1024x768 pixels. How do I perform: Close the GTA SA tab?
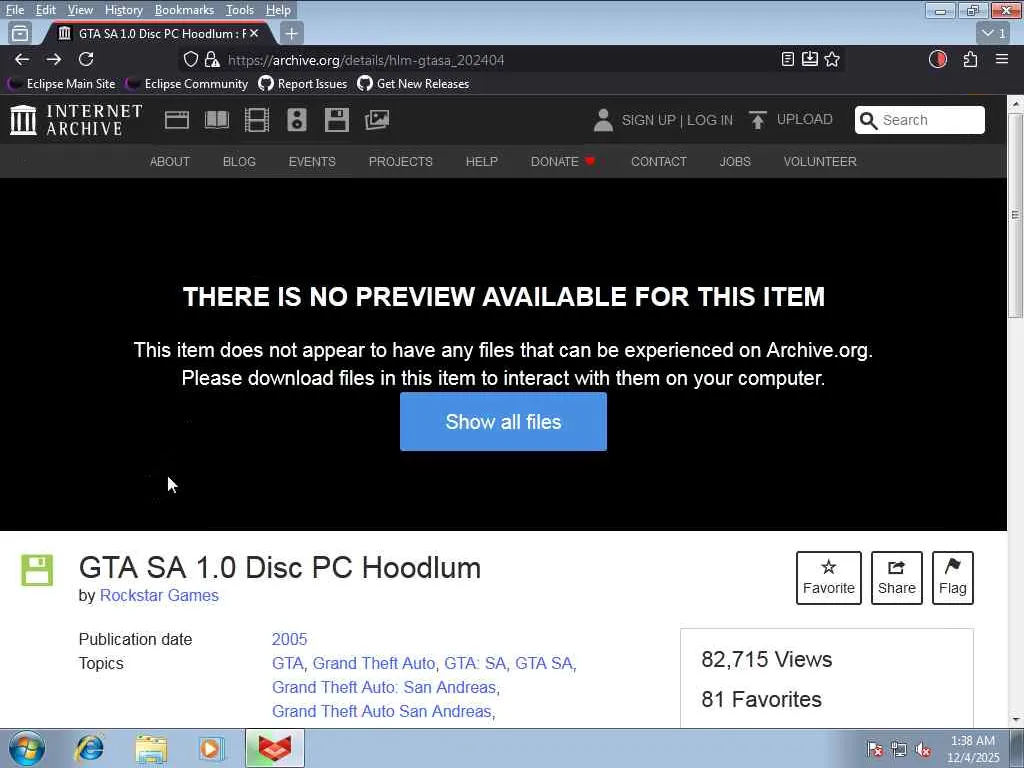tap(254, 33)
